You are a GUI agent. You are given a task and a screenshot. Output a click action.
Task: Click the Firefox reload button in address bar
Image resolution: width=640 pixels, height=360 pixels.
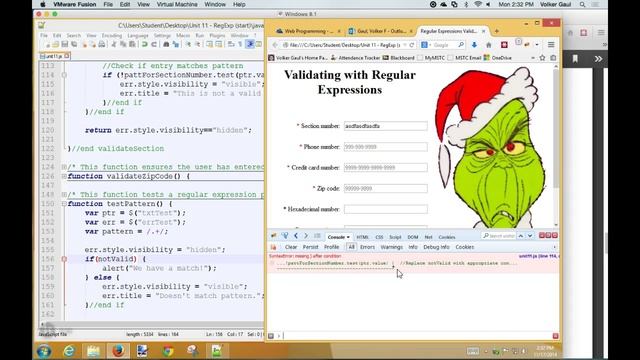[411, 45]
